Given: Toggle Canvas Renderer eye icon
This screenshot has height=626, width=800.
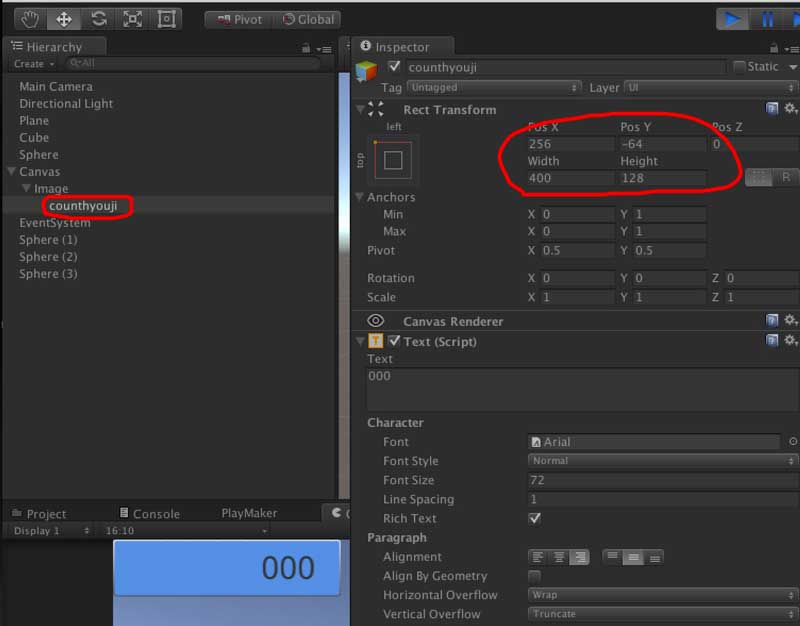Looking at the screenshot, I should click(x=376, y=321).
